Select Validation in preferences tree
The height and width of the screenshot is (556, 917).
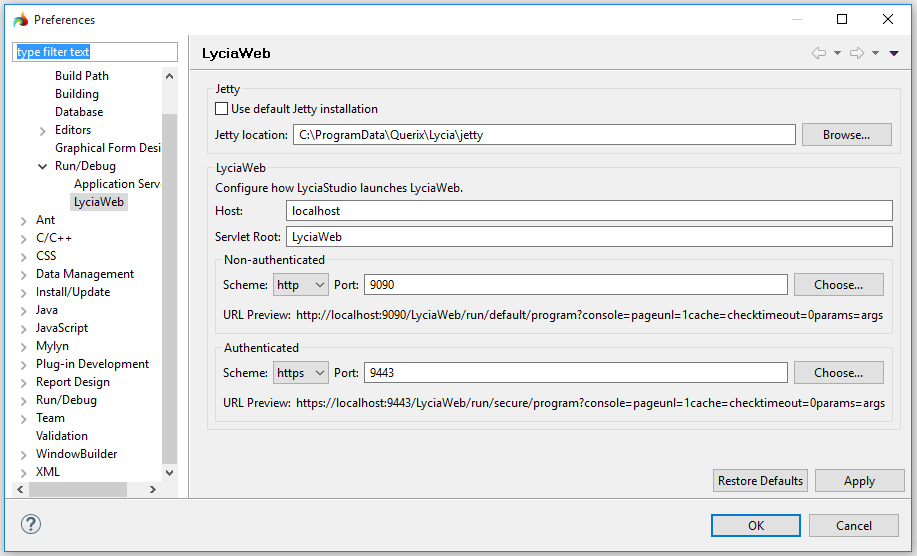coord(62,436)
